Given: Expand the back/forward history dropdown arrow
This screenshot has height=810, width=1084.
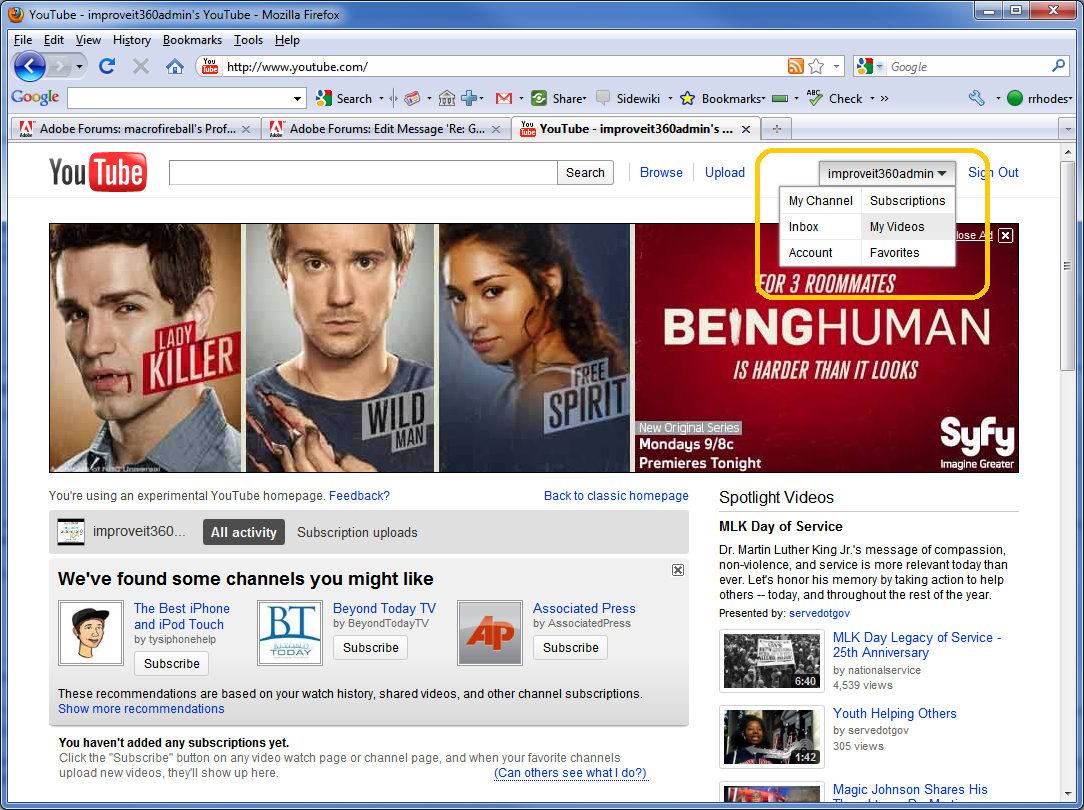Looking at the screenshot, I should click(80, 66).
